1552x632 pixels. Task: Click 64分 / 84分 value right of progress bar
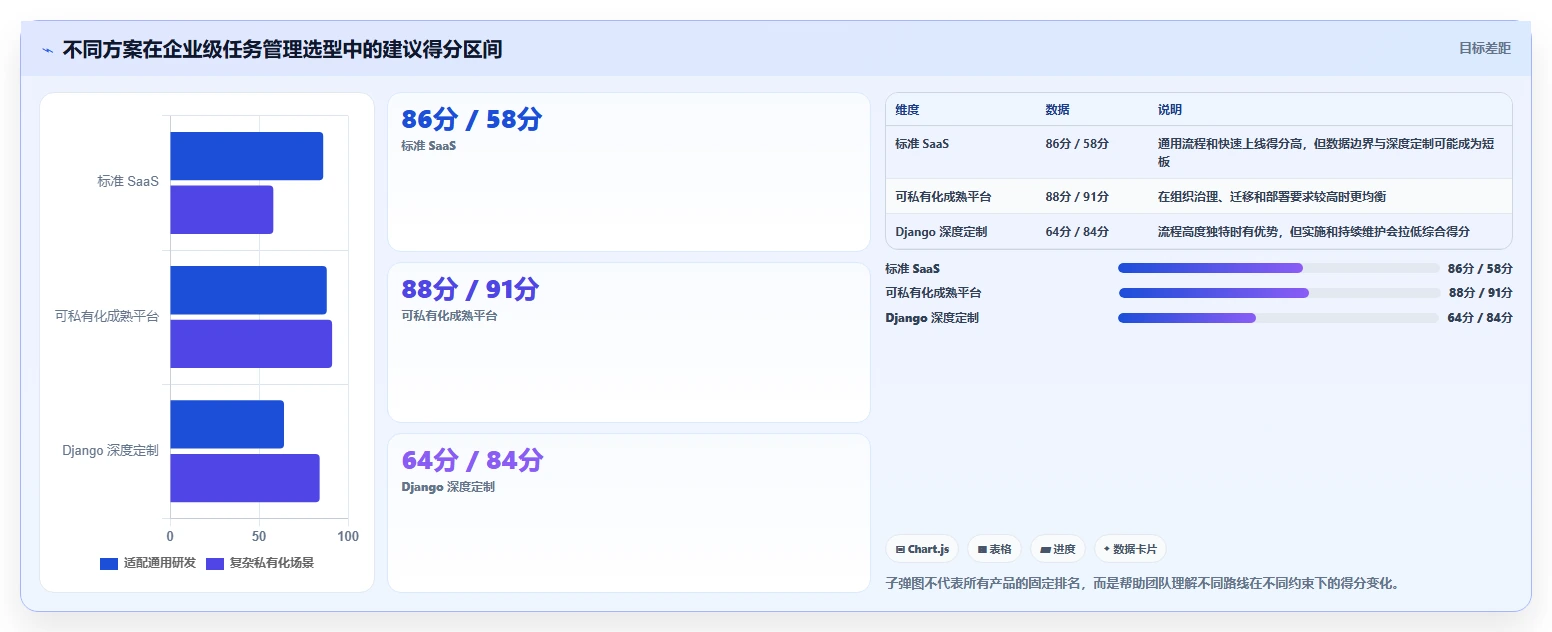point(1480,318)
